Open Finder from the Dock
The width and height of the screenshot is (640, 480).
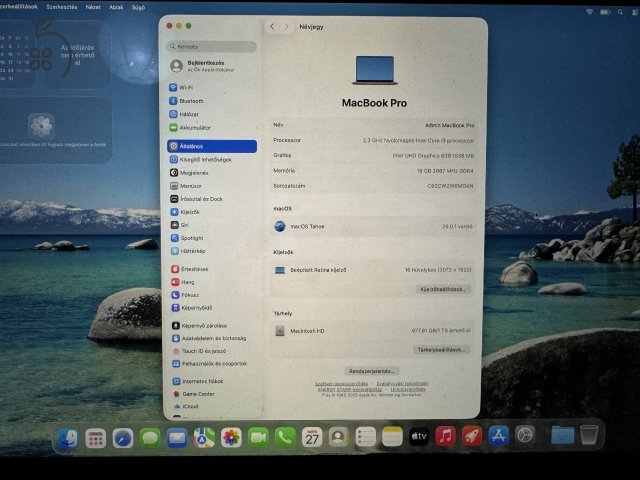(68, 438)
